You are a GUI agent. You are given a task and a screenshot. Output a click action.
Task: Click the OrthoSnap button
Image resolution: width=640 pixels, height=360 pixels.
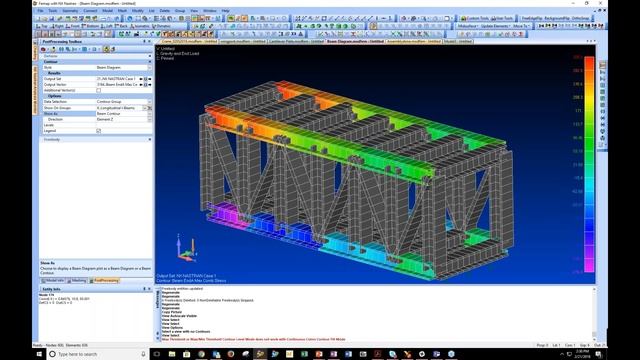click(580, 18)
